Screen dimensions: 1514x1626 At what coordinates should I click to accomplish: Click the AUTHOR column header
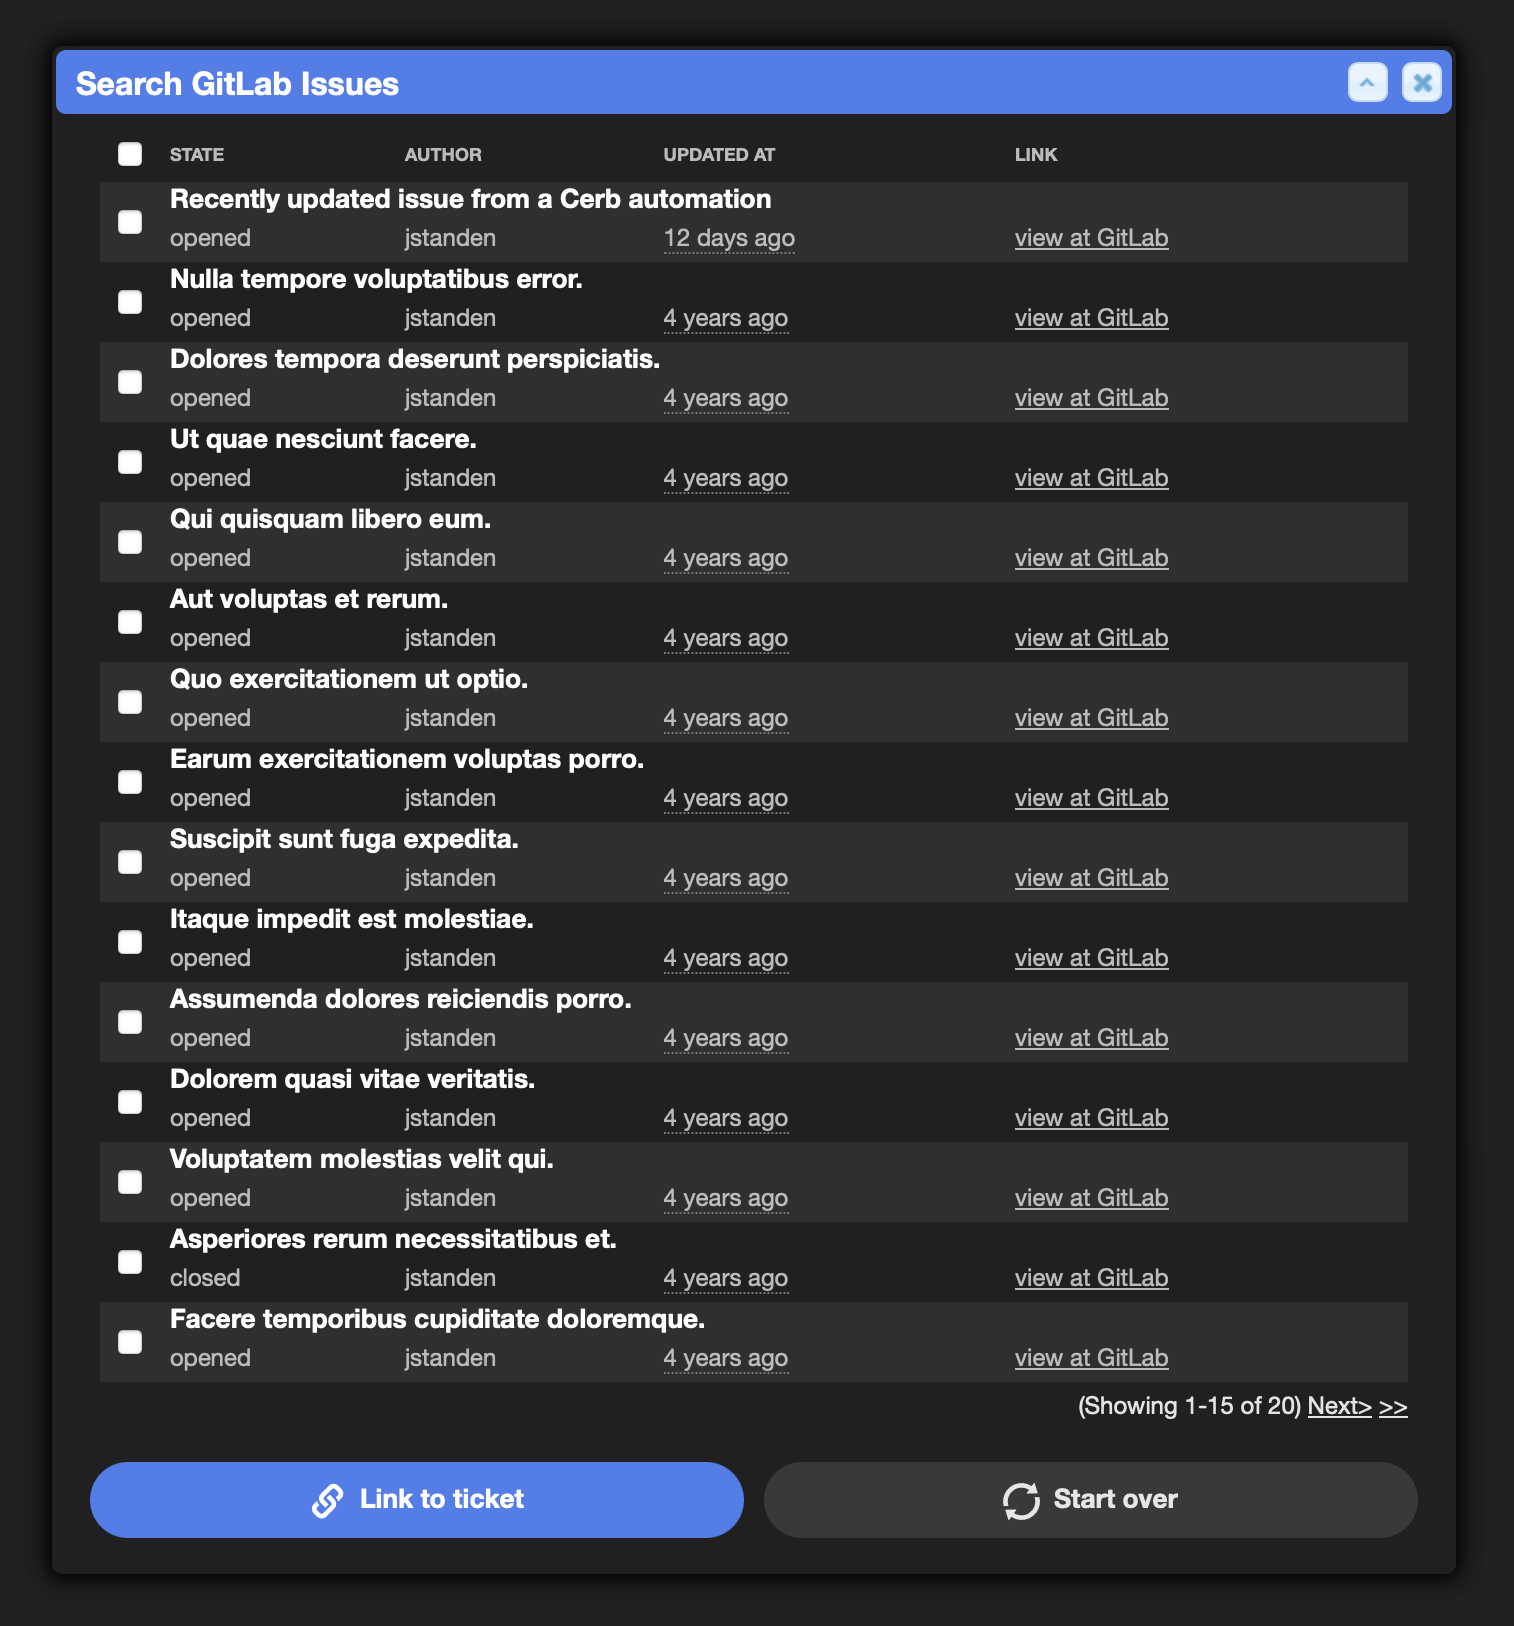point(443,155)
